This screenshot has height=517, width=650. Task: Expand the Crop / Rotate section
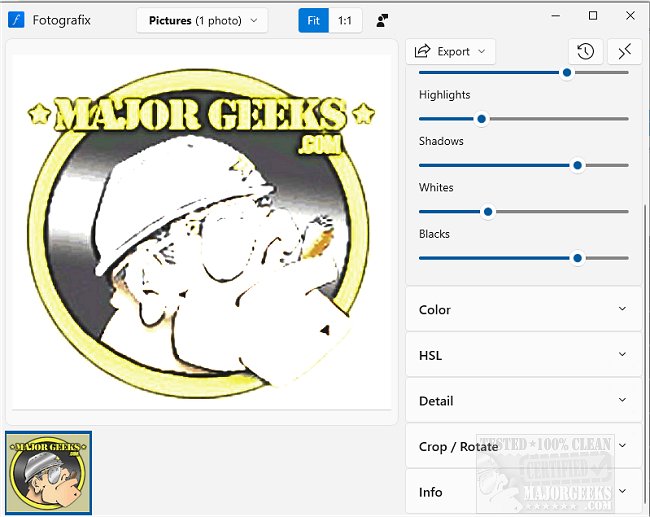pyautogui.click(x=524, y=446)
